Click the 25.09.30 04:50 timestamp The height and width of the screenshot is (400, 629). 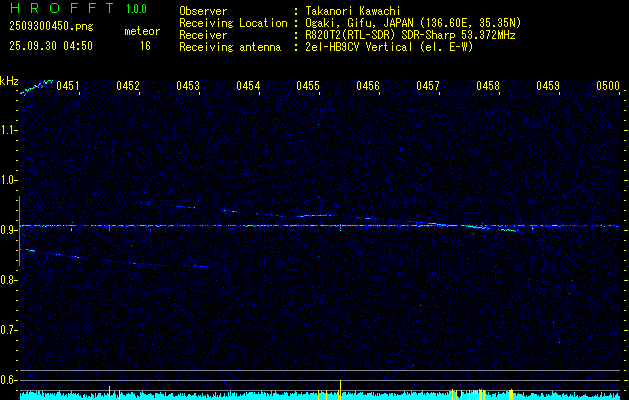pos(50,46)
